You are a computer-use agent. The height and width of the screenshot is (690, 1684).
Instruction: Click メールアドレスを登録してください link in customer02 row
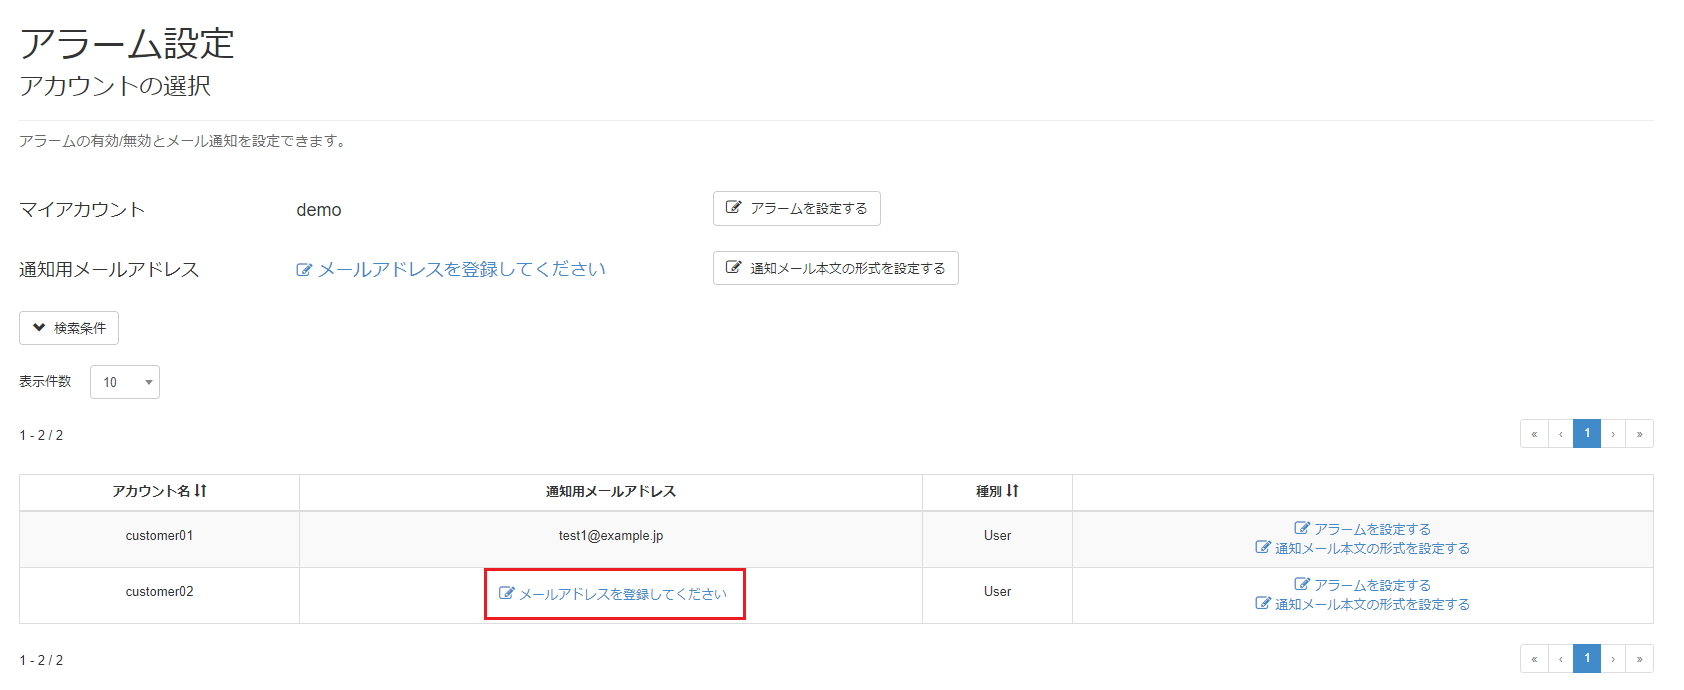pyautogui.click(x=613, y=594)
